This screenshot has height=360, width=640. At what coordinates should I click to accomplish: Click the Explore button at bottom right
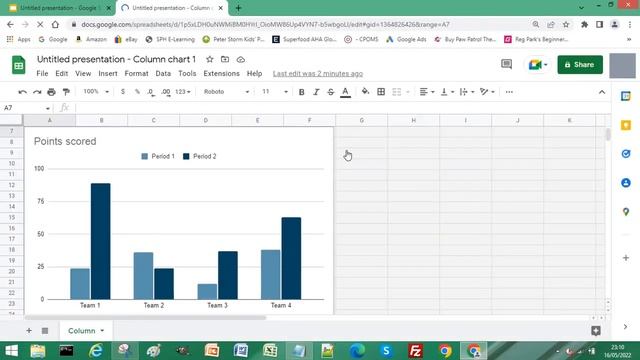click(596, 331)
